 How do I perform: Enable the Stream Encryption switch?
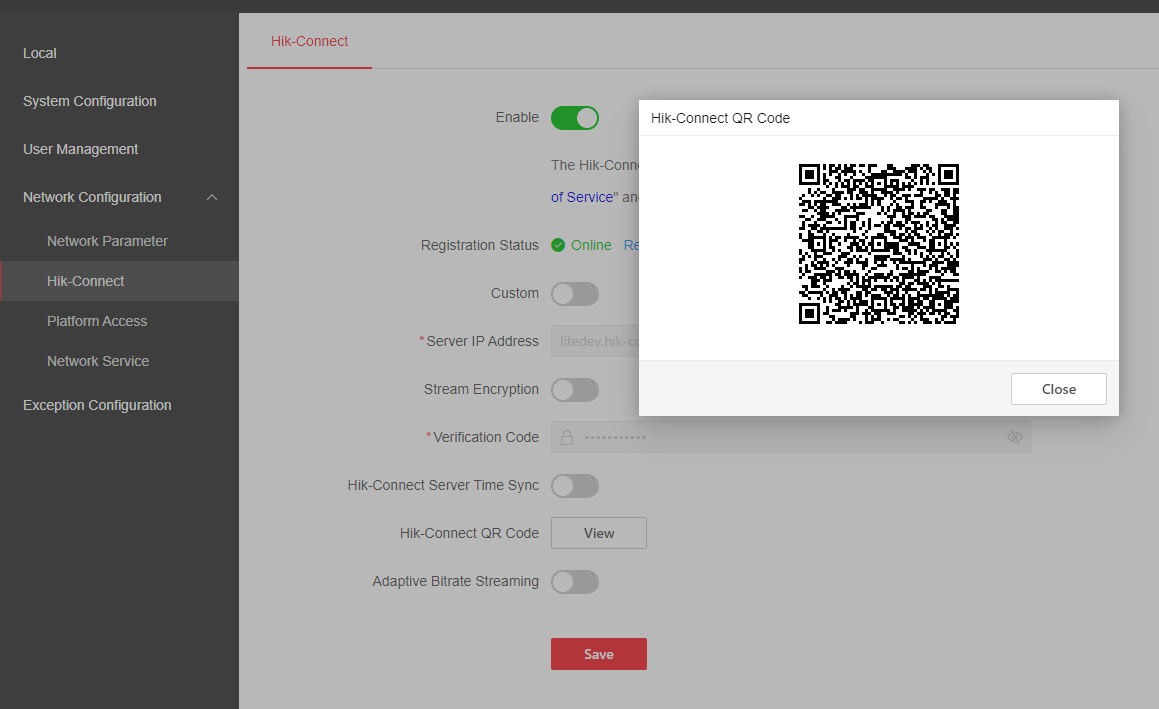[x=575, y=390]
